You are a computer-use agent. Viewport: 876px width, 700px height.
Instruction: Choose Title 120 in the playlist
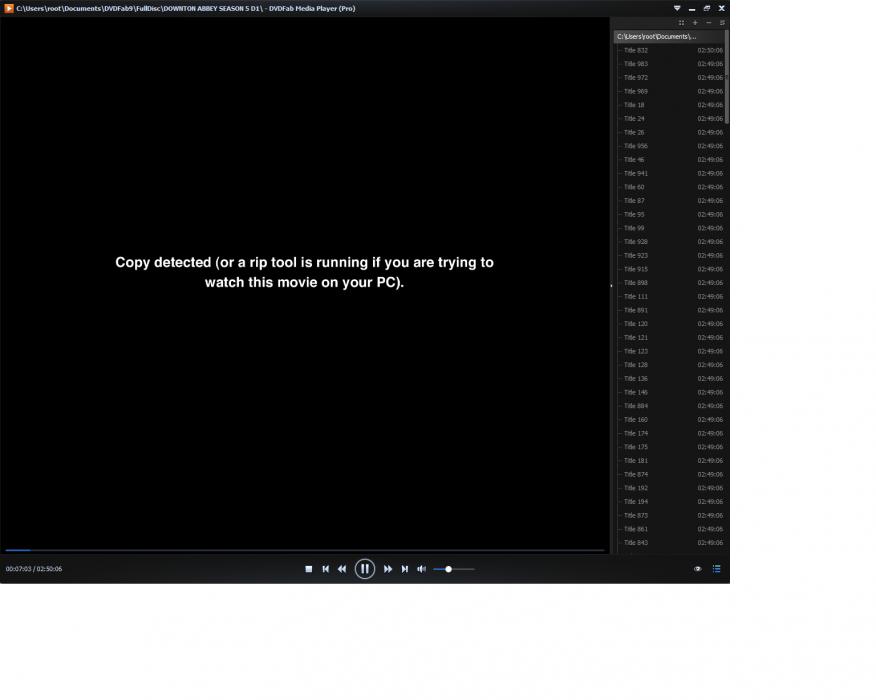tap(670, 324)
